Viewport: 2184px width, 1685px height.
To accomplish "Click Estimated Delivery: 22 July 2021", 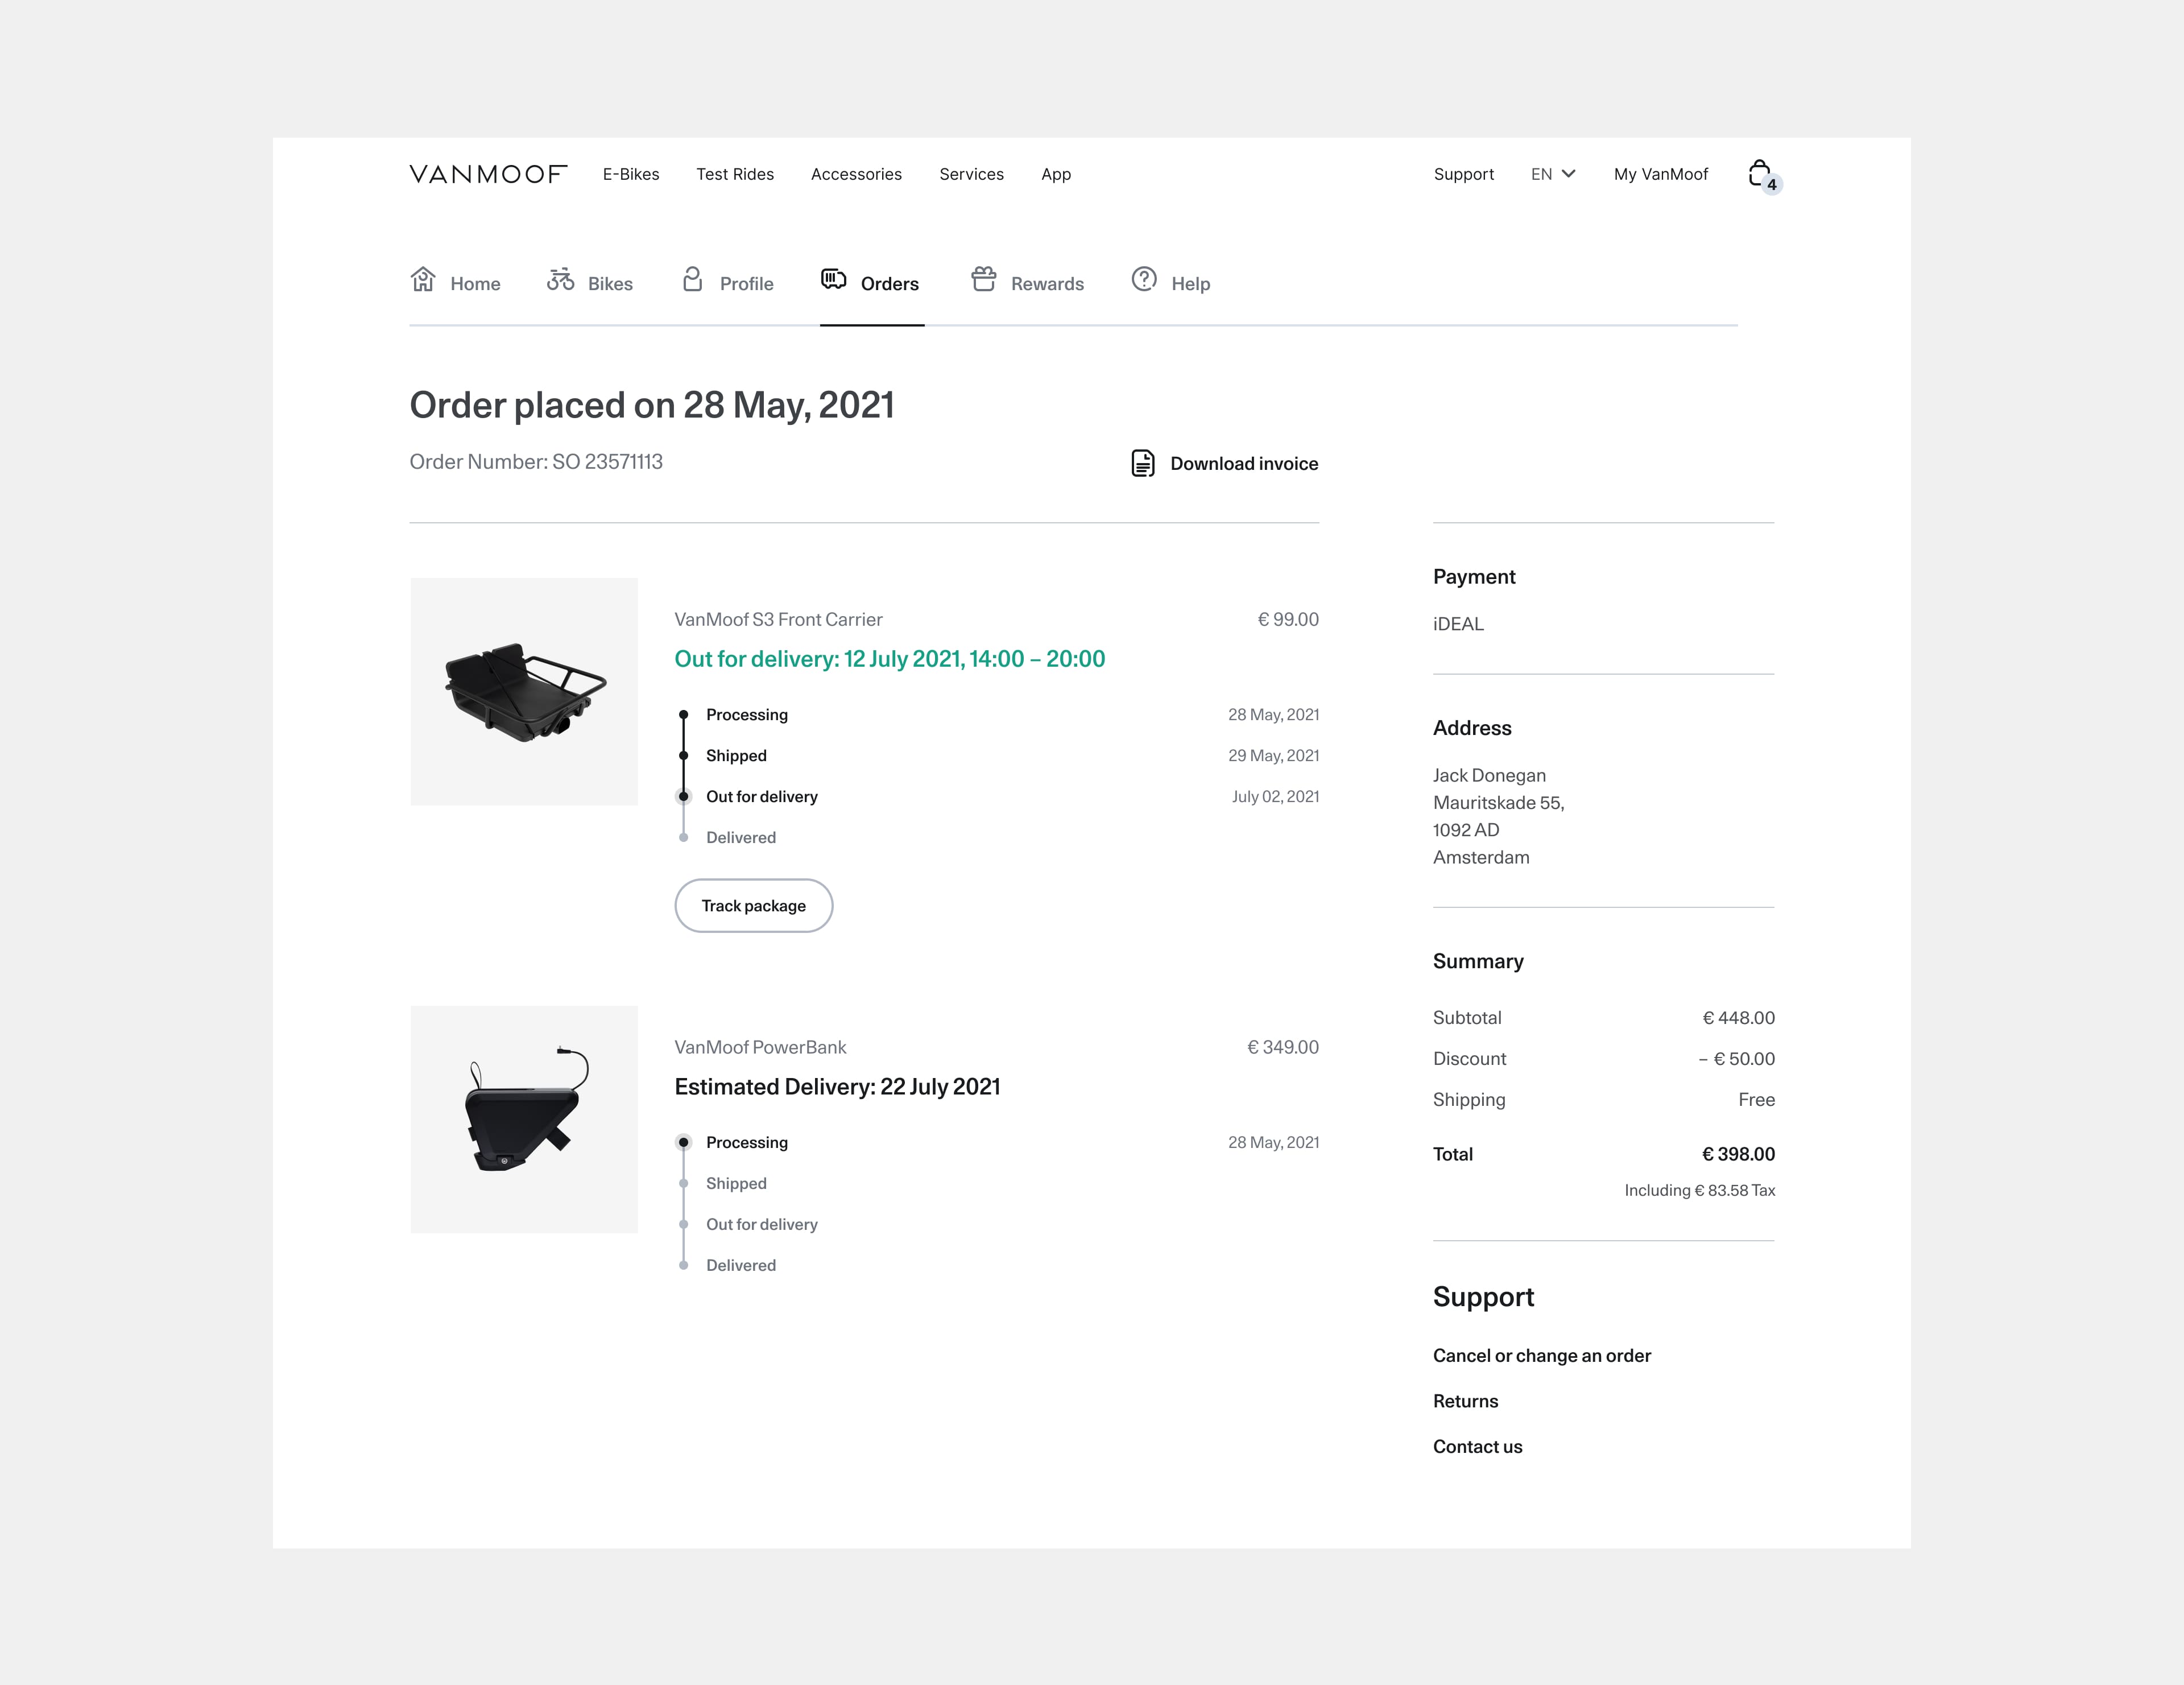I will [x=837, y=1087].
